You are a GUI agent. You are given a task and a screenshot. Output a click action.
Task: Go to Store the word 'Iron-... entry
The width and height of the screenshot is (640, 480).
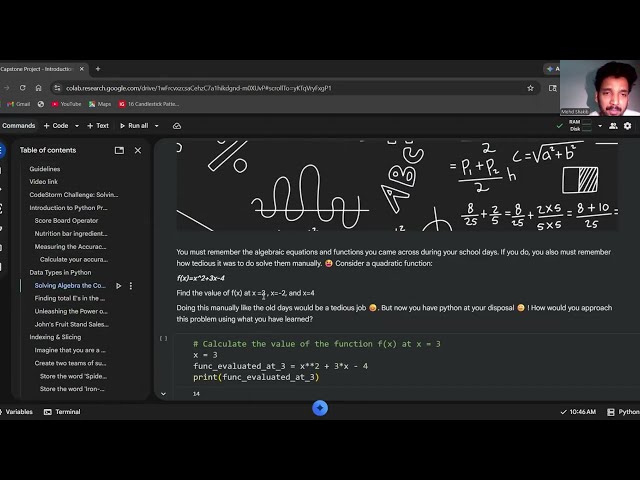(72, 389)
